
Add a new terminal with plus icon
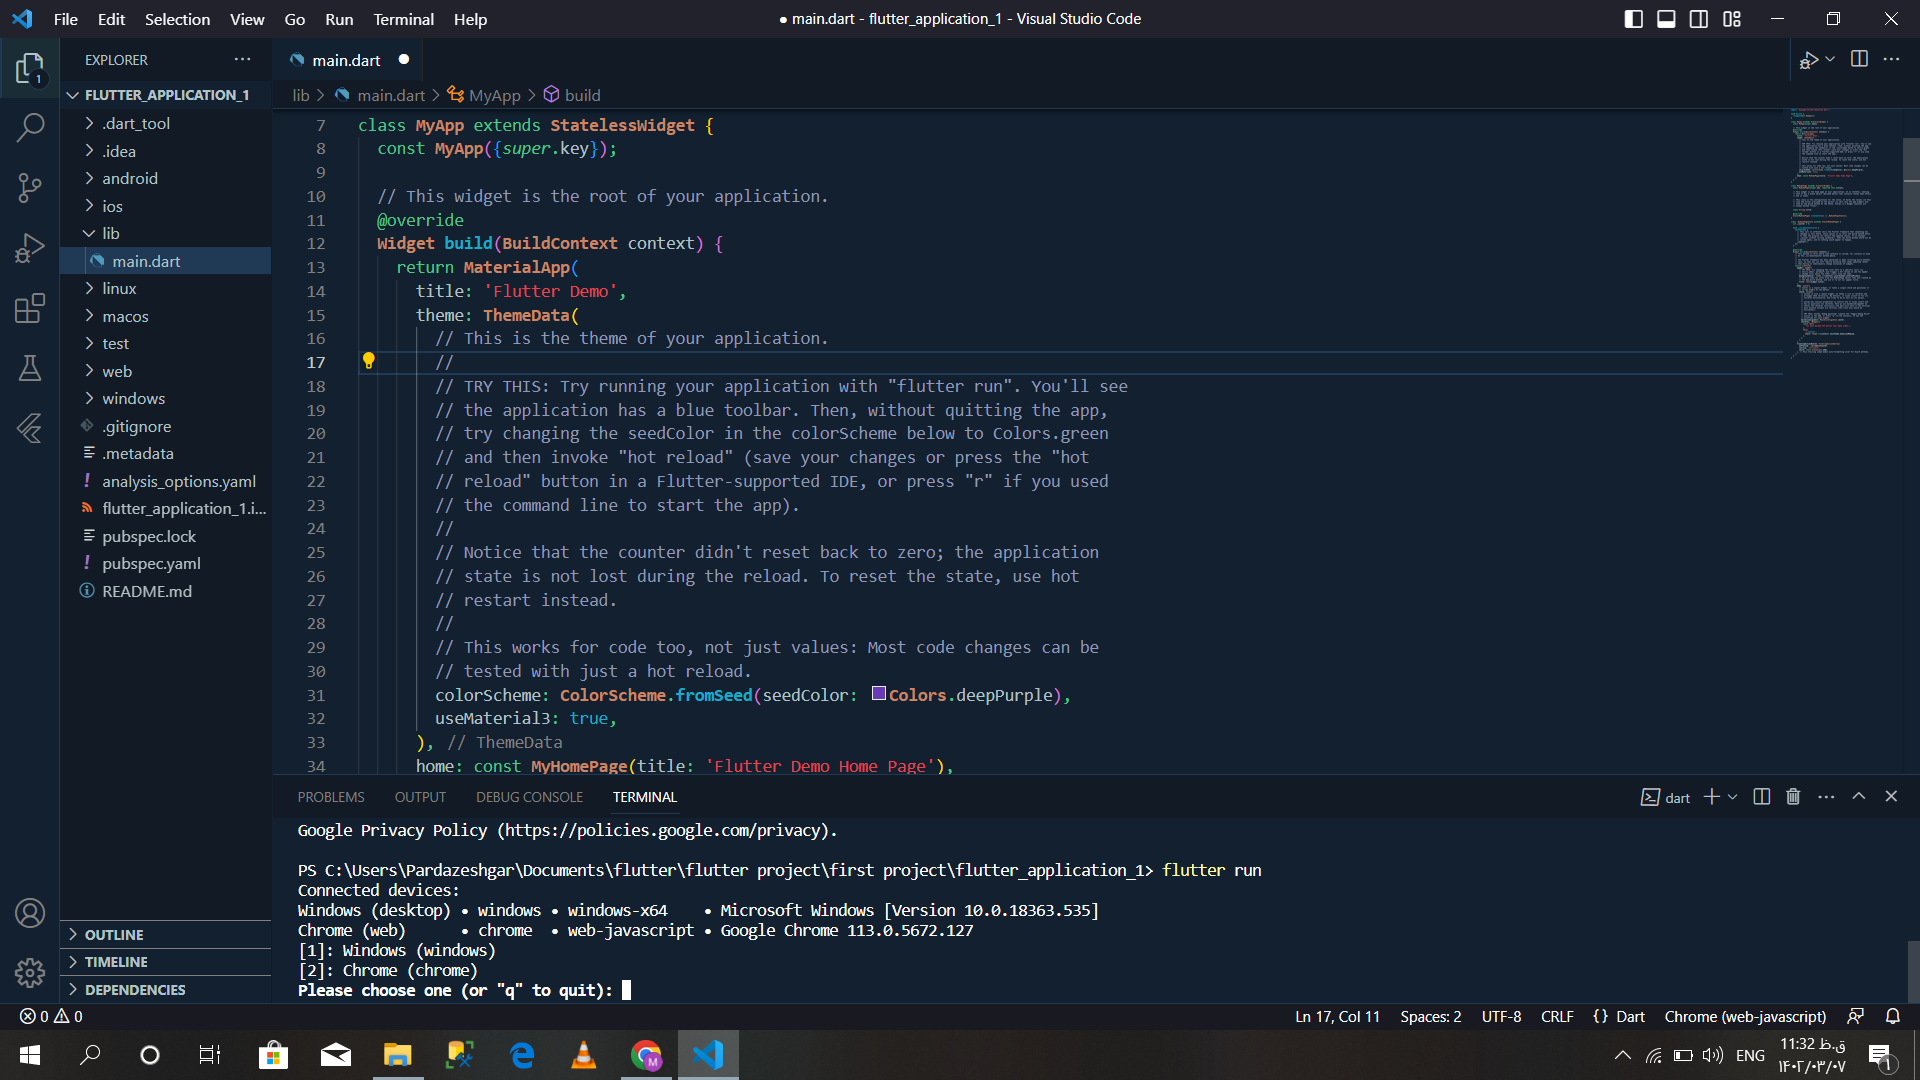pos(1711,797)
